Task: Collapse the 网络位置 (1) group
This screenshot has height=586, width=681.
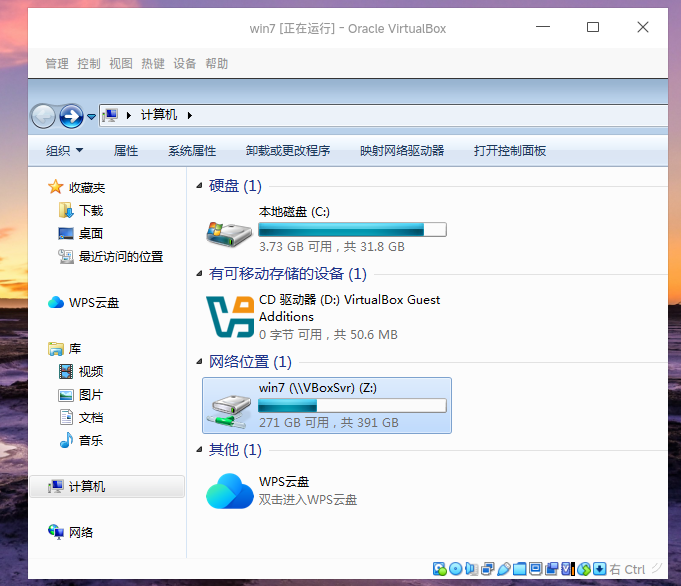Action: click(x=199, y=362)
